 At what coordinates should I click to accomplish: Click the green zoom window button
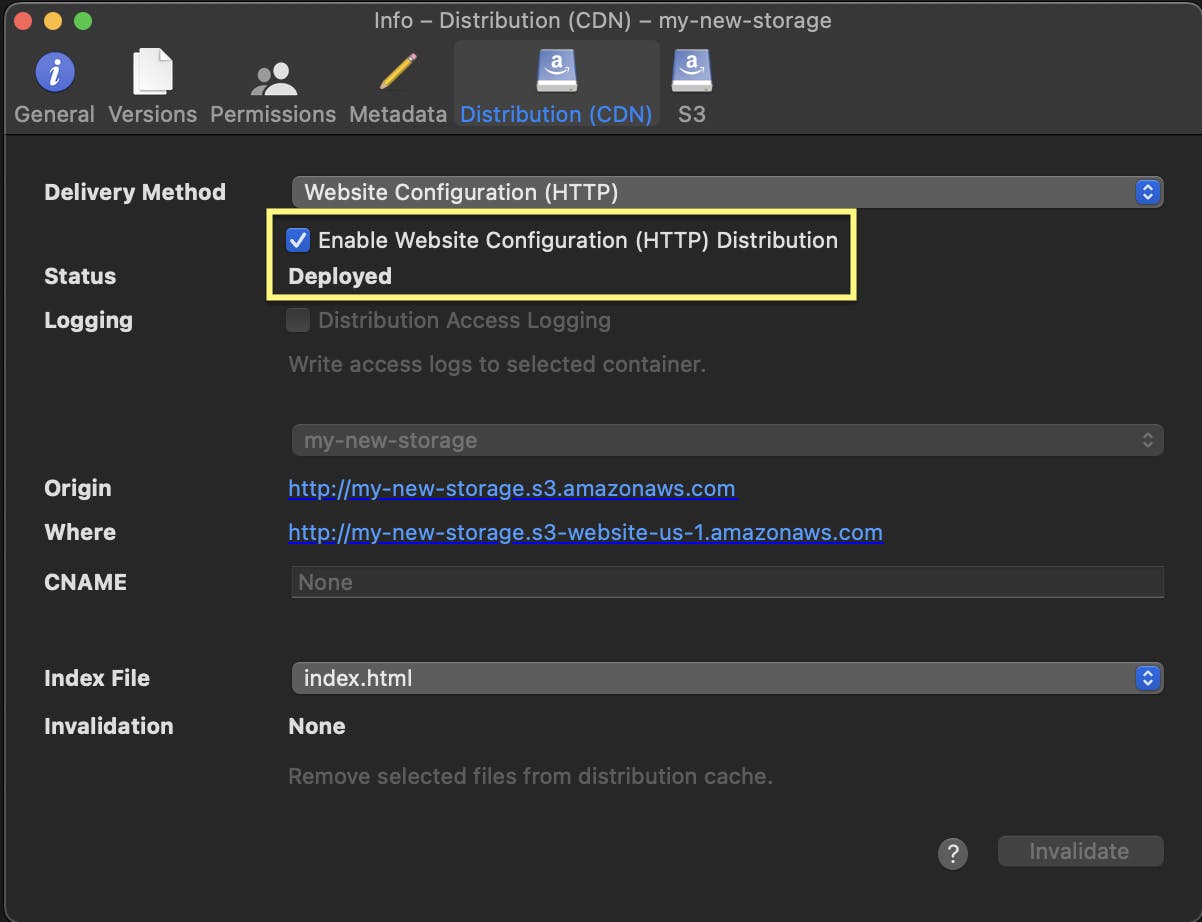[83, 21]
